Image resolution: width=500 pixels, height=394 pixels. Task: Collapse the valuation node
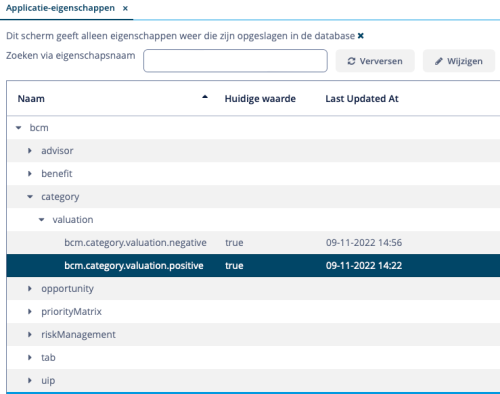pos(42,220)
